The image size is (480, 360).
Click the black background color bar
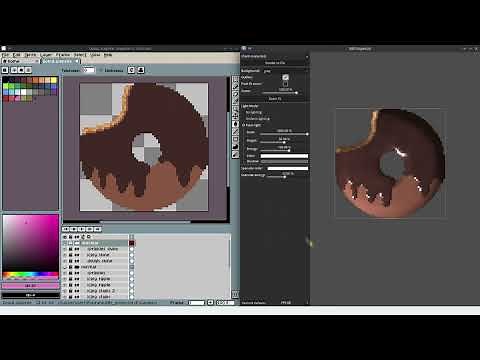30,295
